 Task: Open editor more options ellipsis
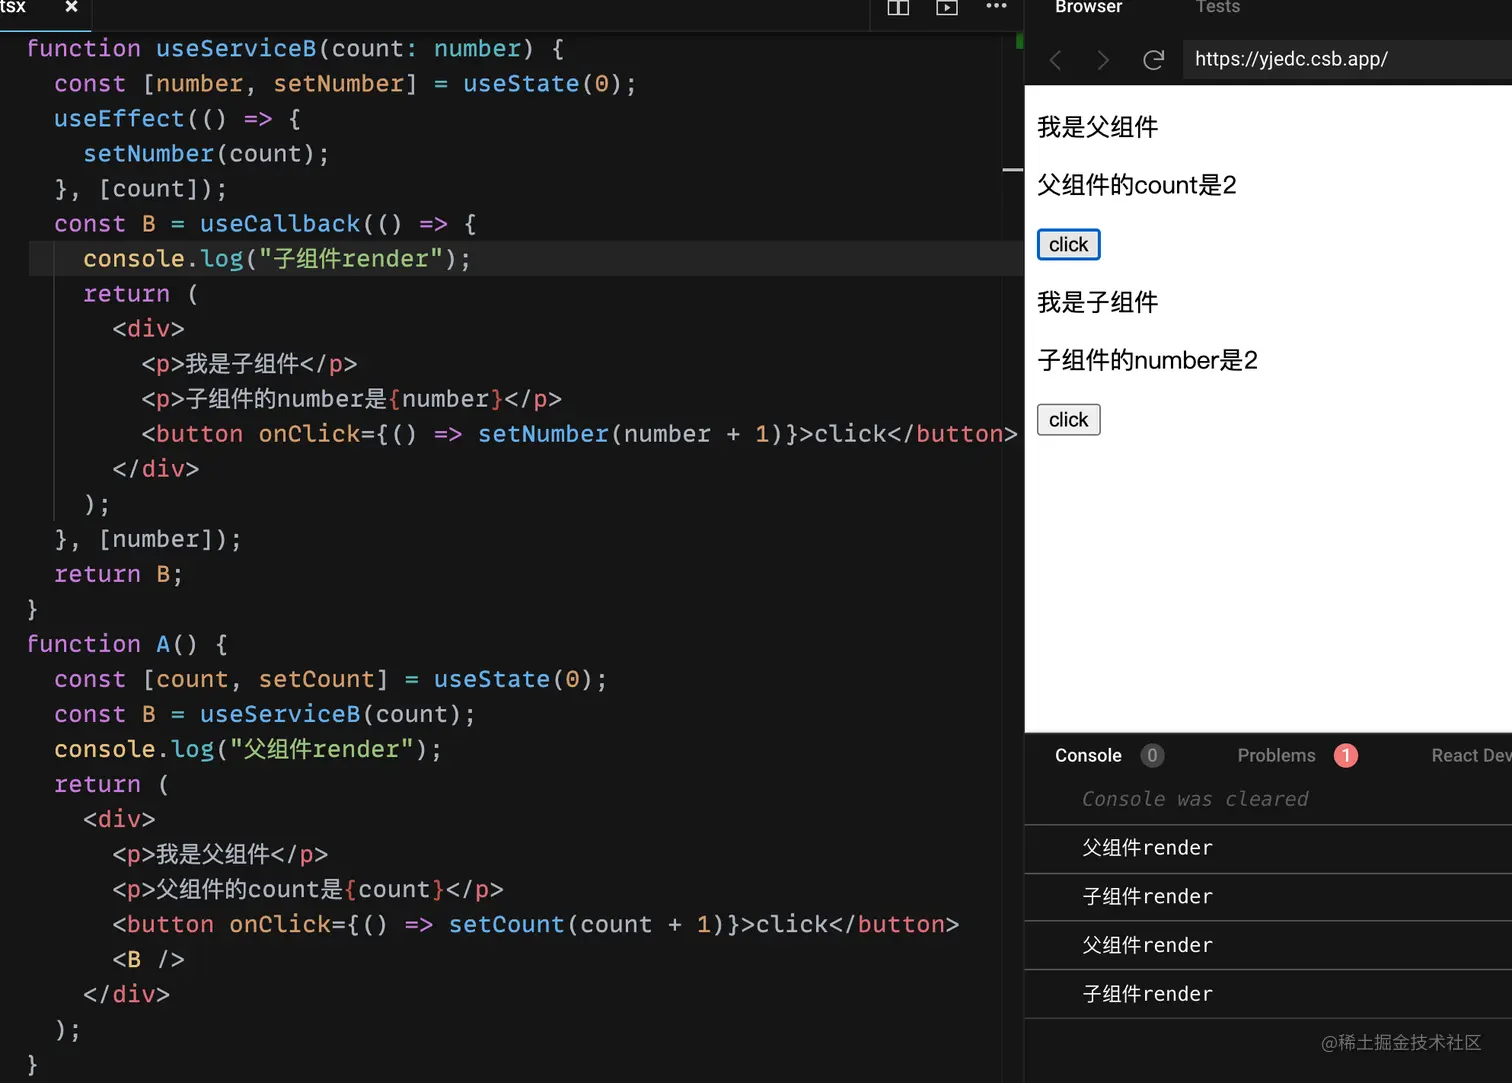tap(996, 6)
